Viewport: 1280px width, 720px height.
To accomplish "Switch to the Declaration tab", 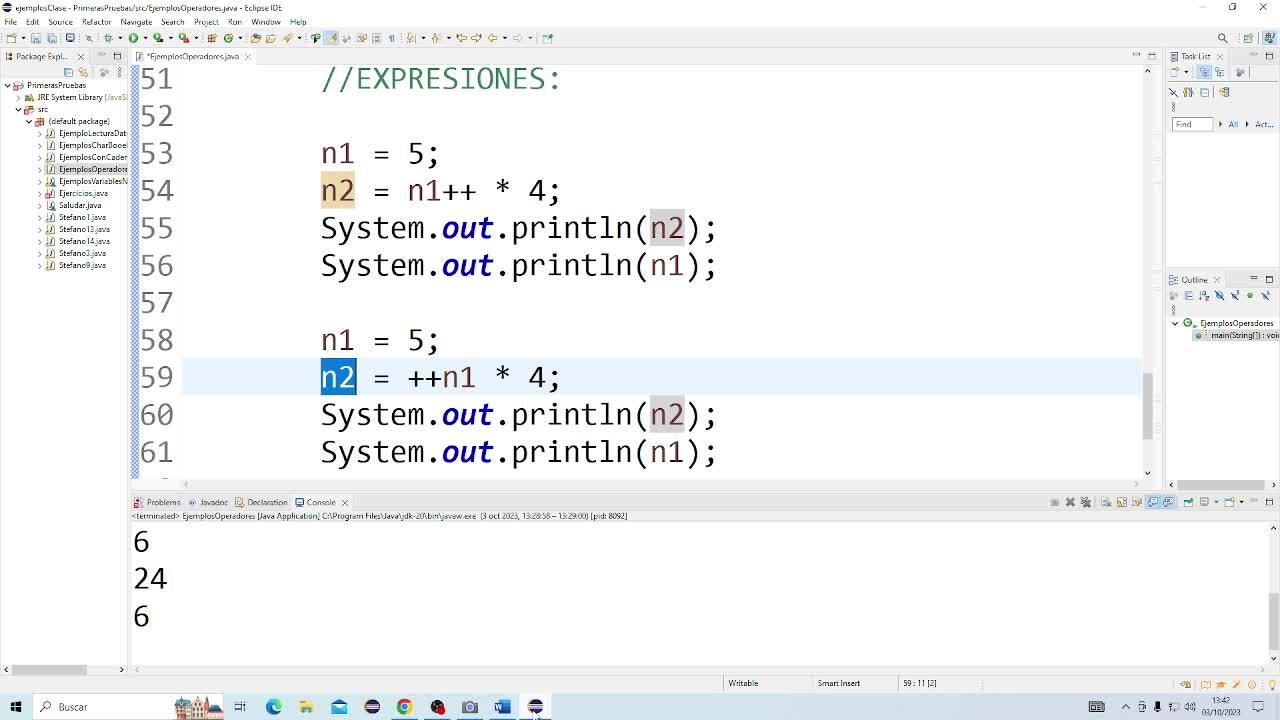I will point(262,502).
